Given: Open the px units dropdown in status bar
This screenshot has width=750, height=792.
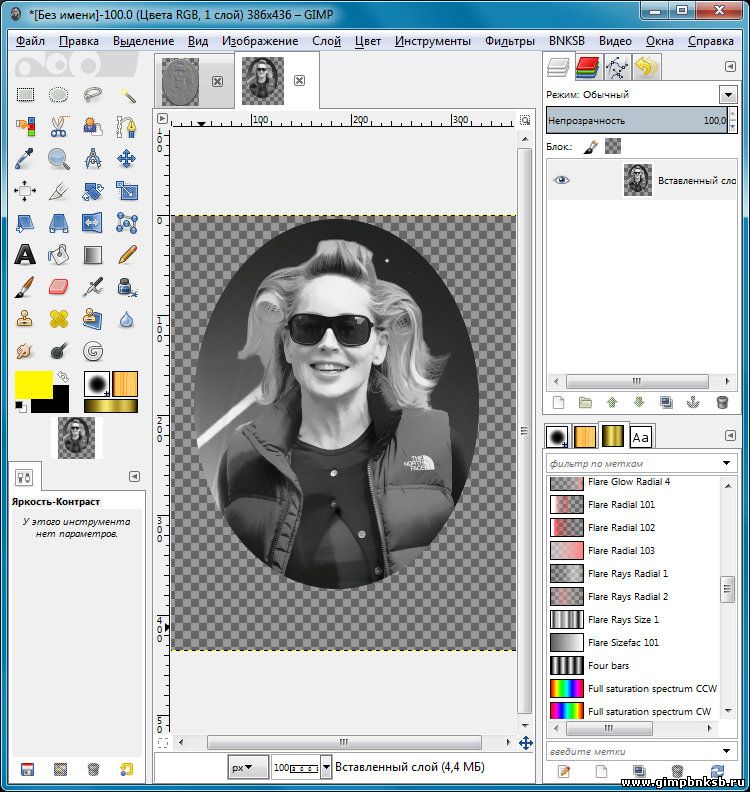Looking at the screenshot, I should coord(248,768).
